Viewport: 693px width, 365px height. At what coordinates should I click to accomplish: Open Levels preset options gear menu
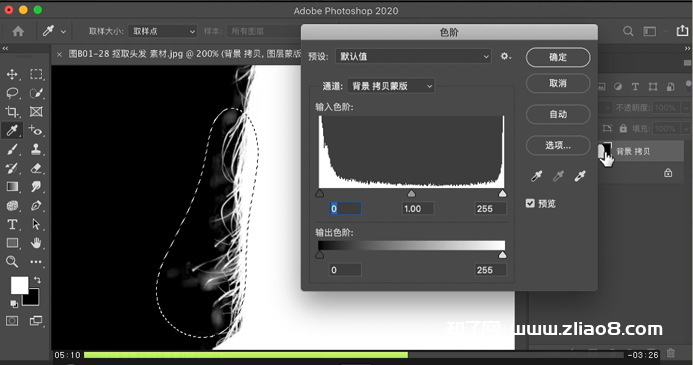point(505,56)
